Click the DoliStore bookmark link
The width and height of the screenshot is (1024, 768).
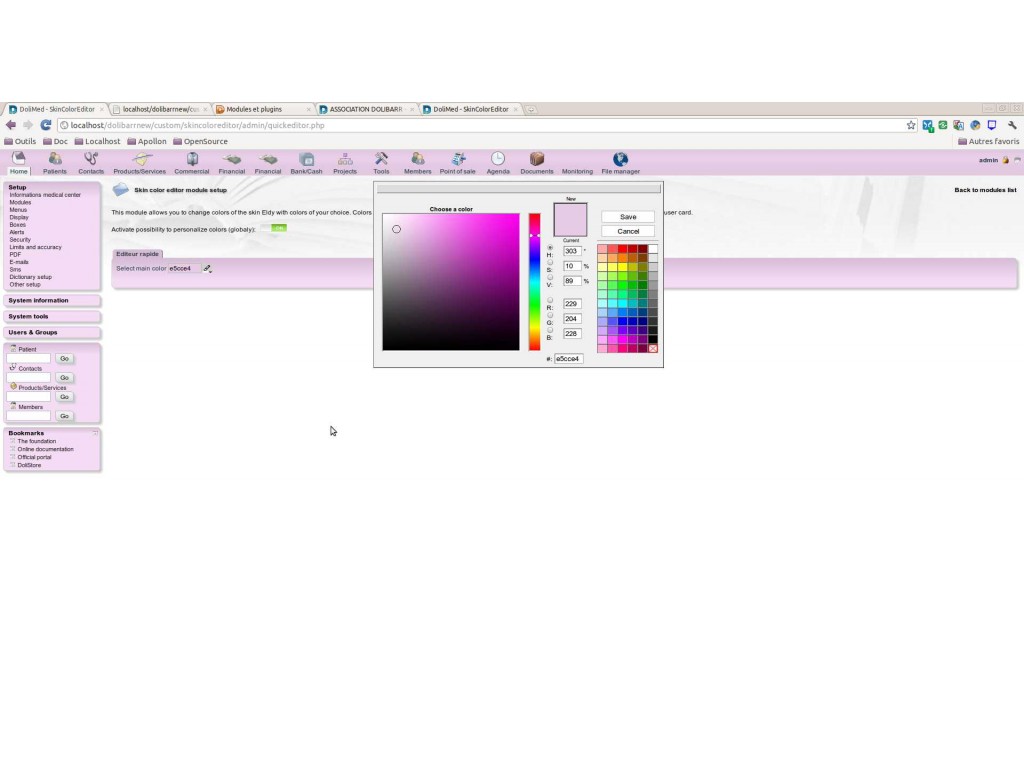[29, 465]
